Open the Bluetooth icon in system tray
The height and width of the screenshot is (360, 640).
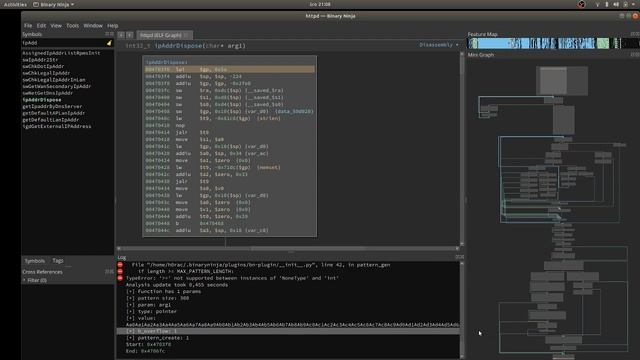[x=607, y=4]
